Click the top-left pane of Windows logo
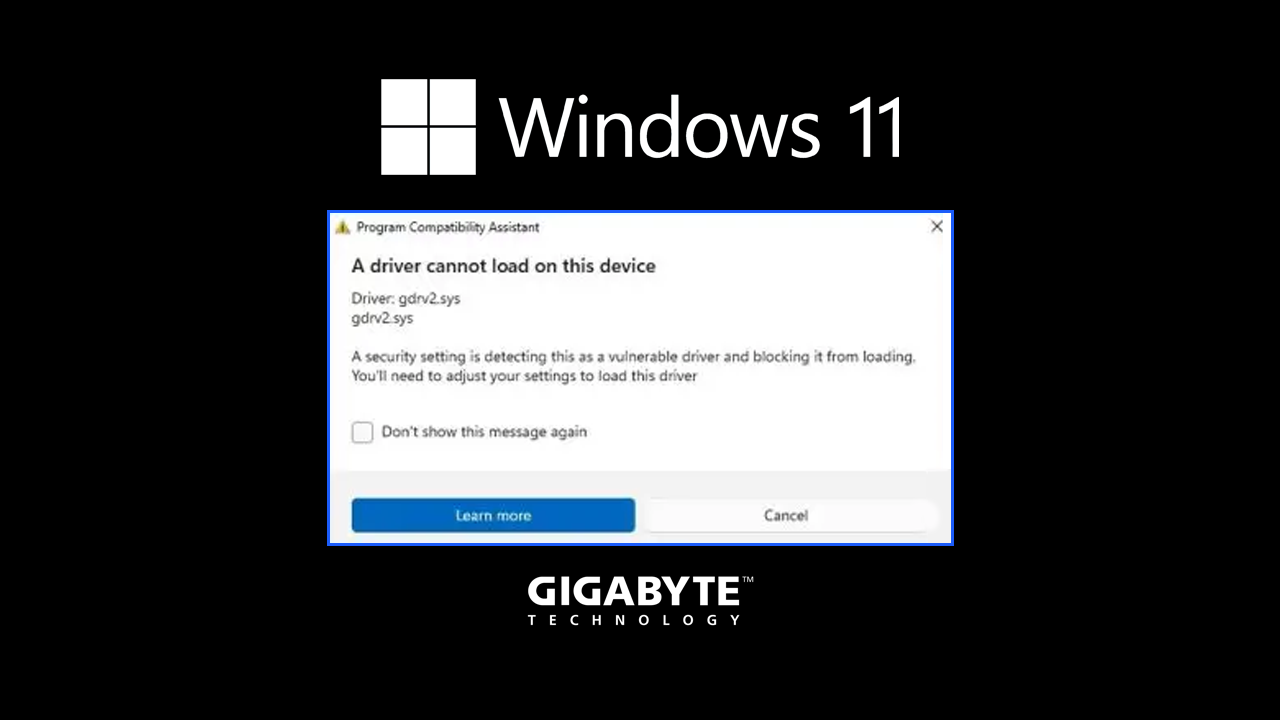 pyautogui.click(x=404, y=103)
